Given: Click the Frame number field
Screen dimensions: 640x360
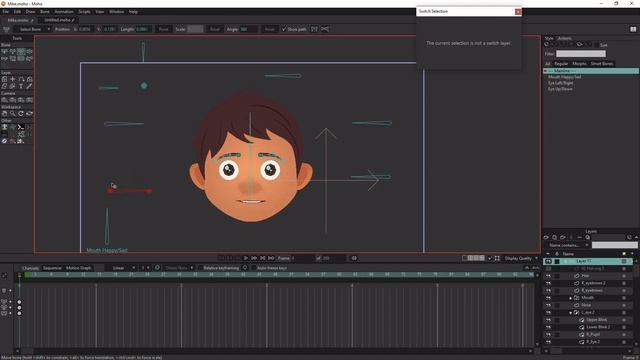Looking at the screenshot, I should point(302,258).
